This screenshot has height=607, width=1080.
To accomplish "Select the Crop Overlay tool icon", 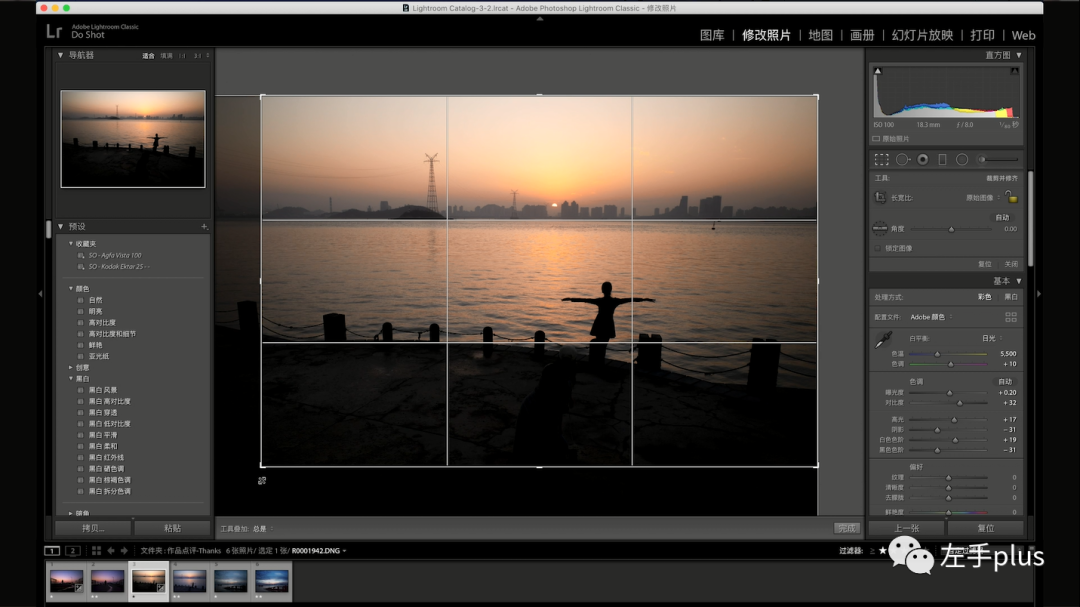I will point(882,160).
